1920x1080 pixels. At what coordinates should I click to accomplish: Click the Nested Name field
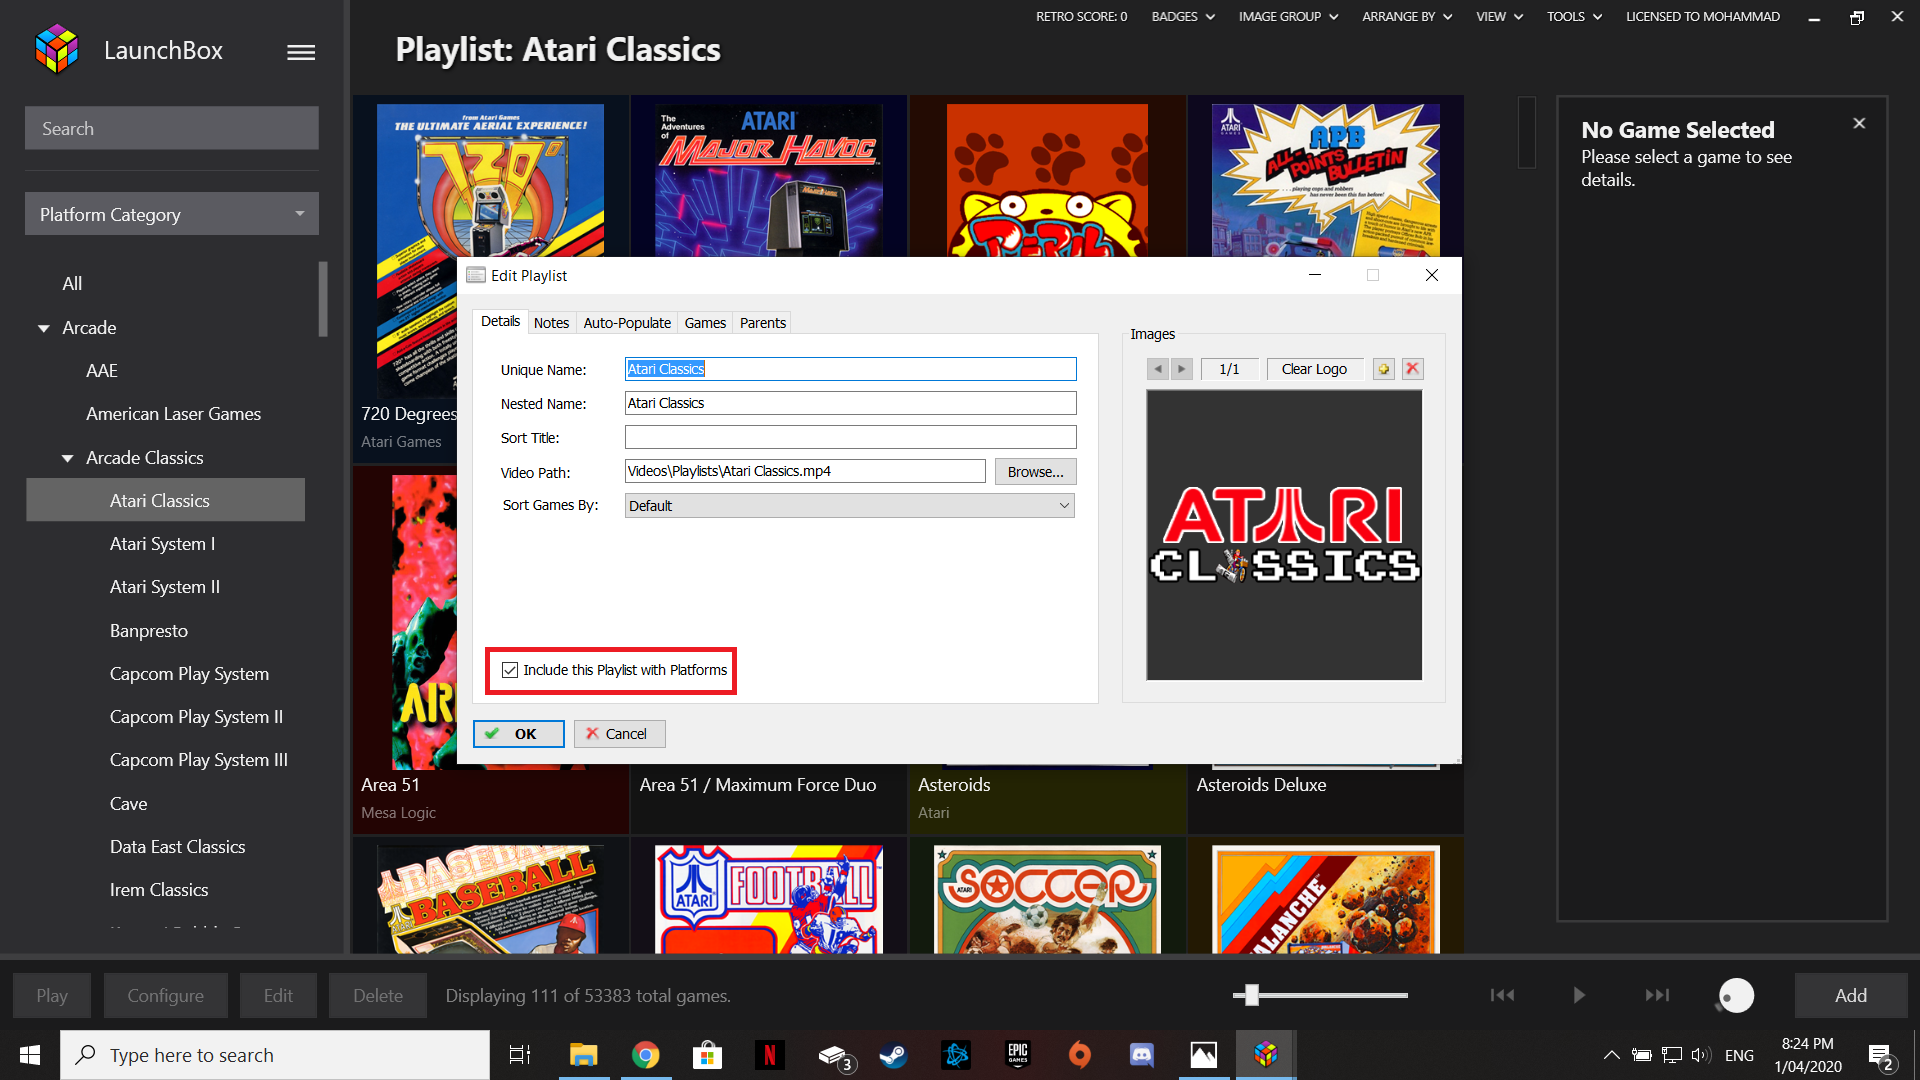(x=850, y=403)
